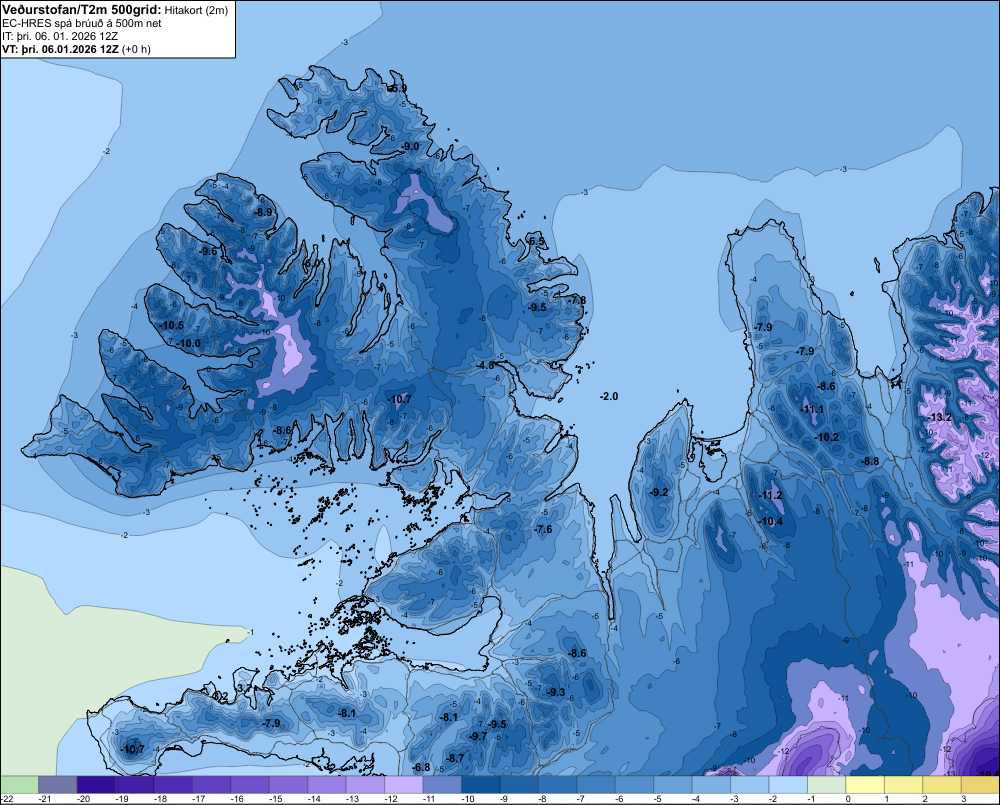
Task: Click the -22 legend scale label
Action: pos(8,799)
